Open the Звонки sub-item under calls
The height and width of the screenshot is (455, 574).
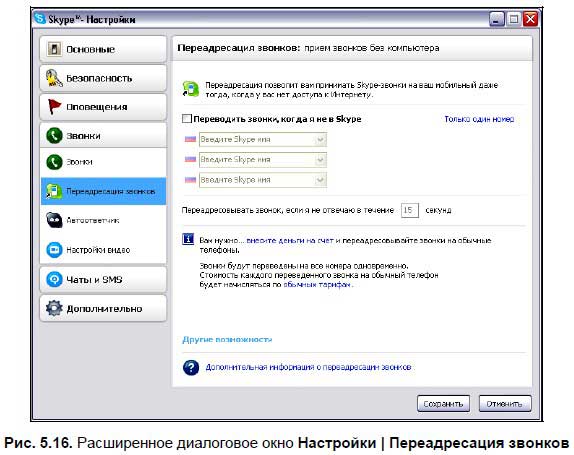[x=103, y=162]
